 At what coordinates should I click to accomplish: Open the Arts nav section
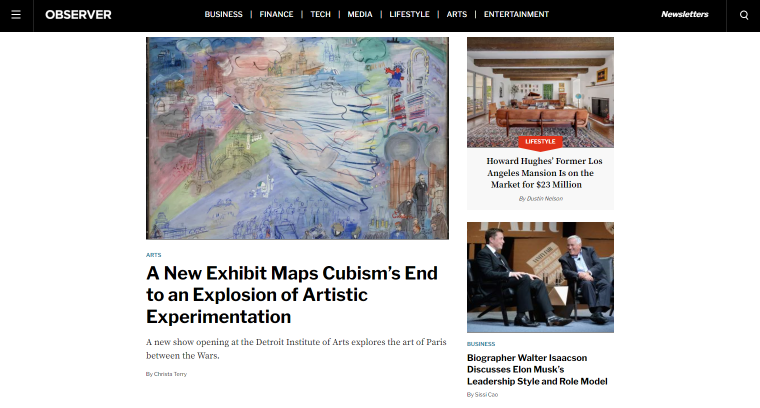[x=457, y=15]
